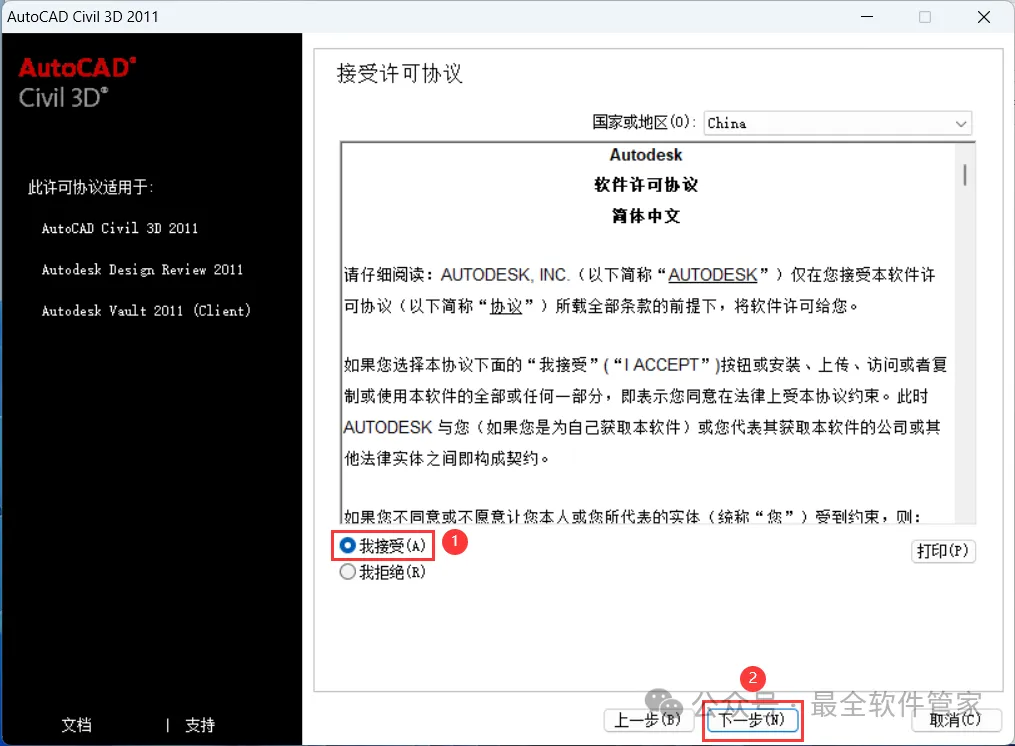Image resolution: width=1015 pixels, height=746 pixels.
Task: Click the AutoCAD Civil 3D logo
Action: (x=77, y=82)
